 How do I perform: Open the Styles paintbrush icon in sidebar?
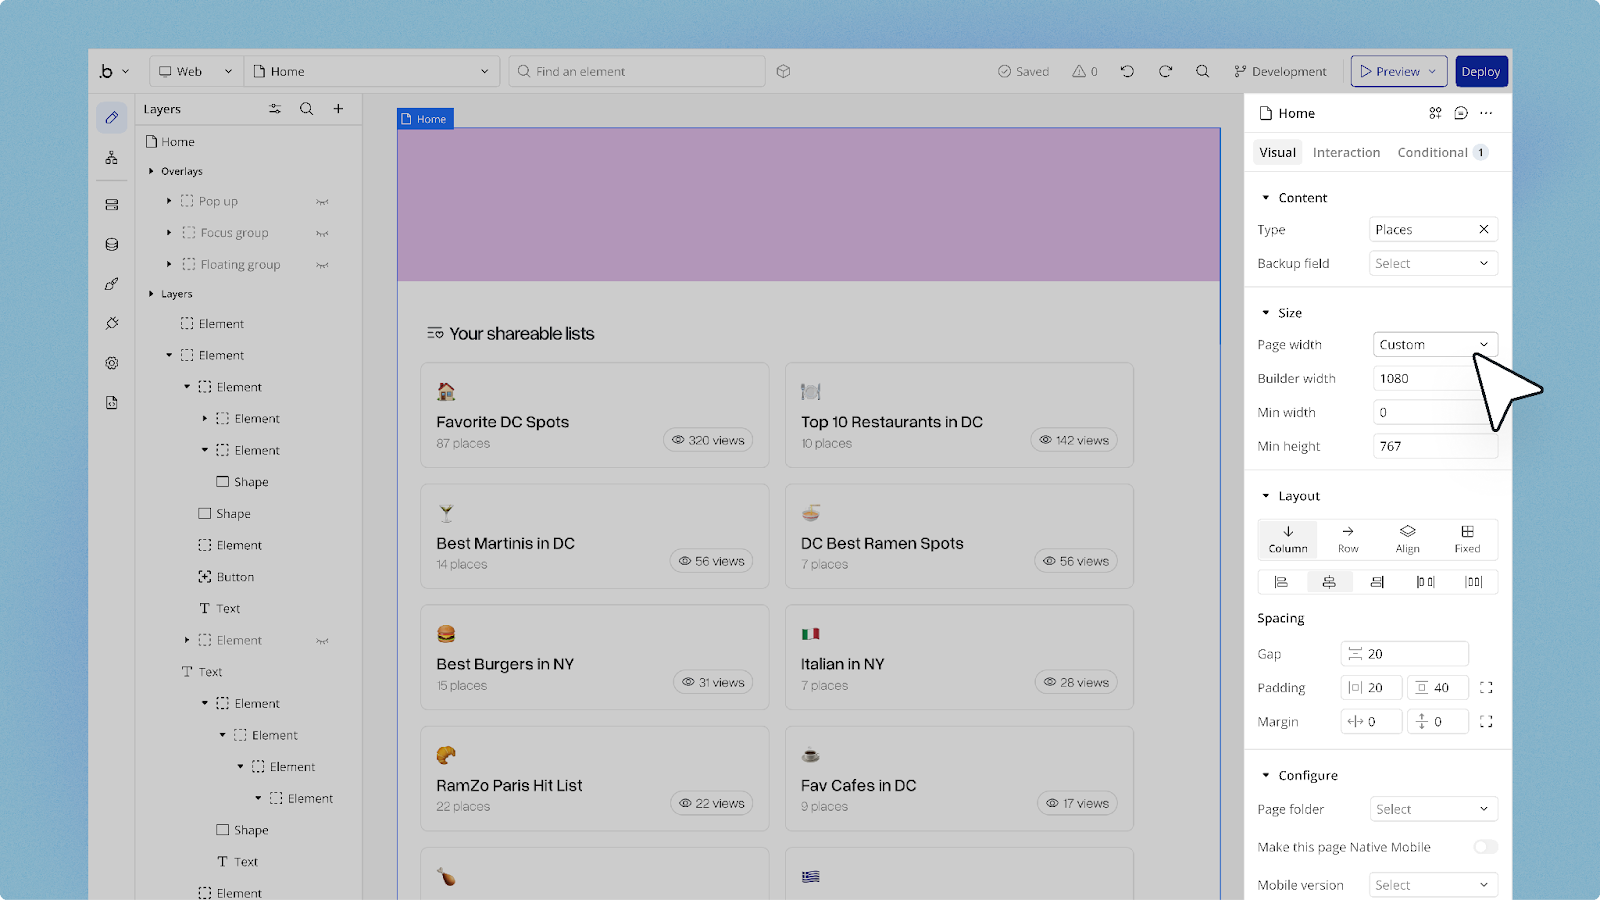(x=112, y=284)
